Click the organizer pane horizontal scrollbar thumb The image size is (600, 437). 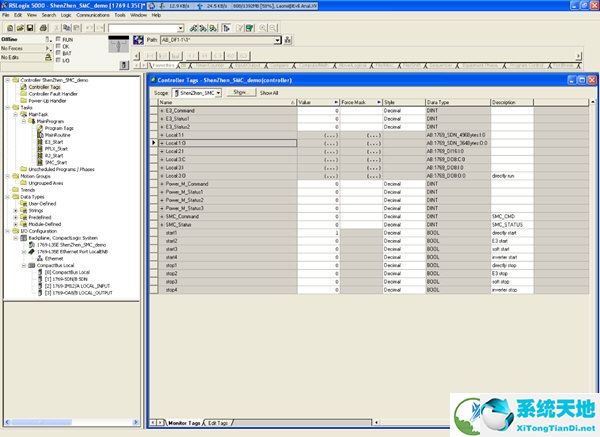click(41, 422)
